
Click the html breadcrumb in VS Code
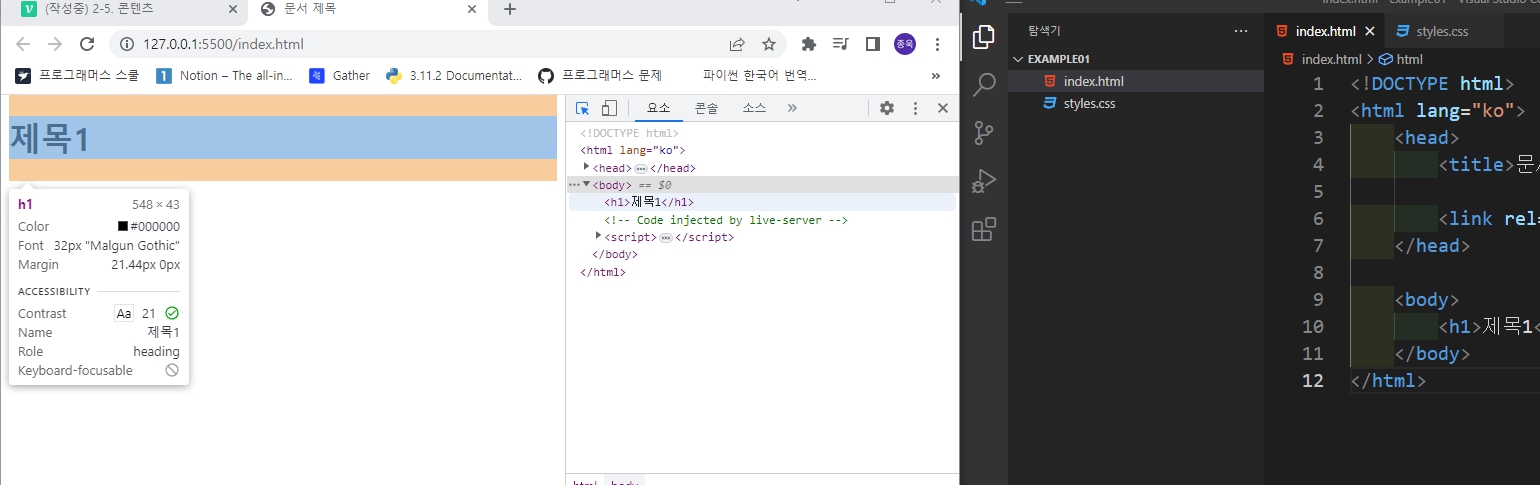pyautogui.click(x=1400, y=59)
